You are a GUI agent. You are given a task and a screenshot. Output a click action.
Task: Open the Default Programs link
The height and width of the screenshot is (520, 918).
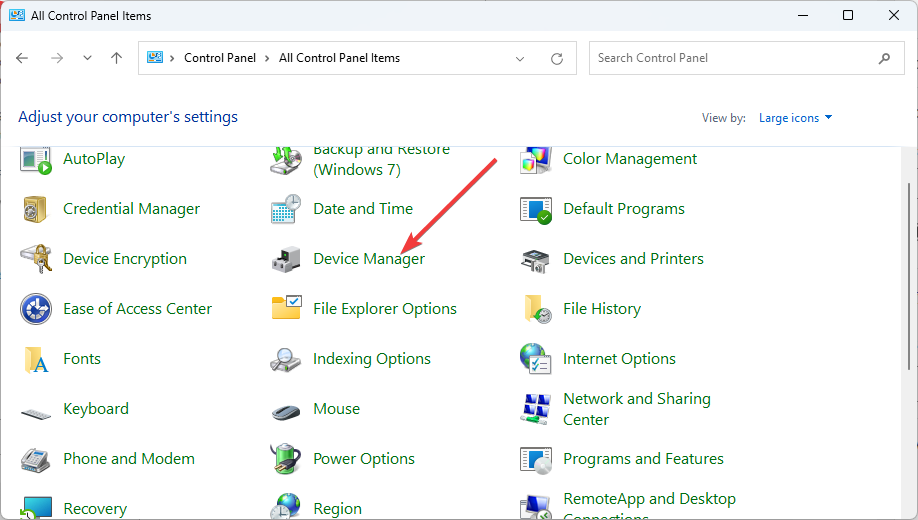(624, 209)
